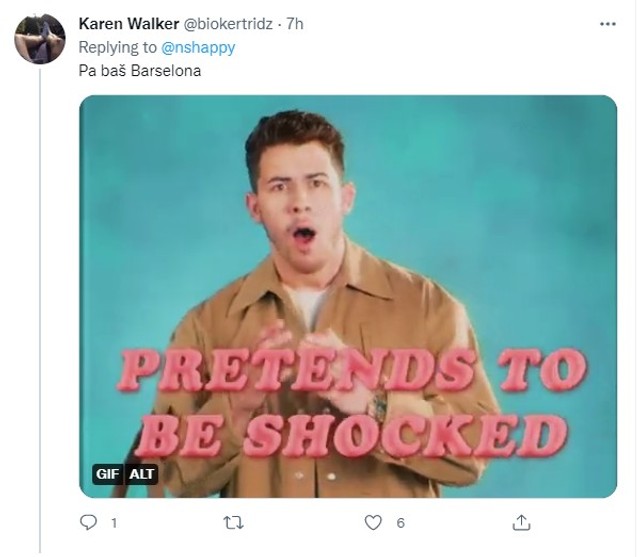Click the Karen Walker display name

128,23
